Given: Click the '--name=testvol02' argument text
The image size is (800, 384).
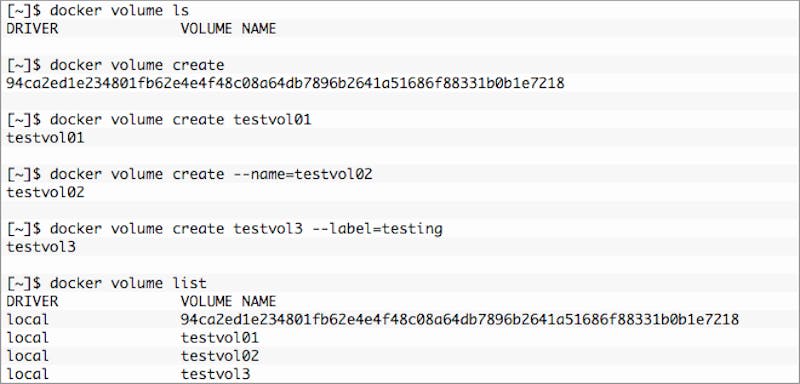Looking at the screenshot, I should 303,174.
